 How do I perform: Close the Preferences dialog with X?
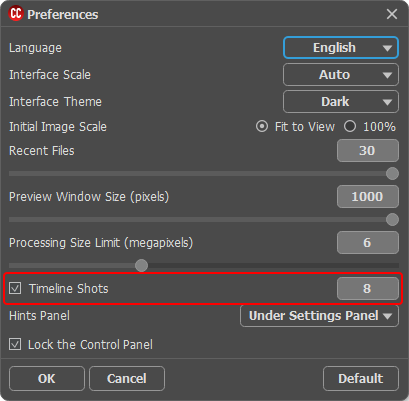point(392,14)
